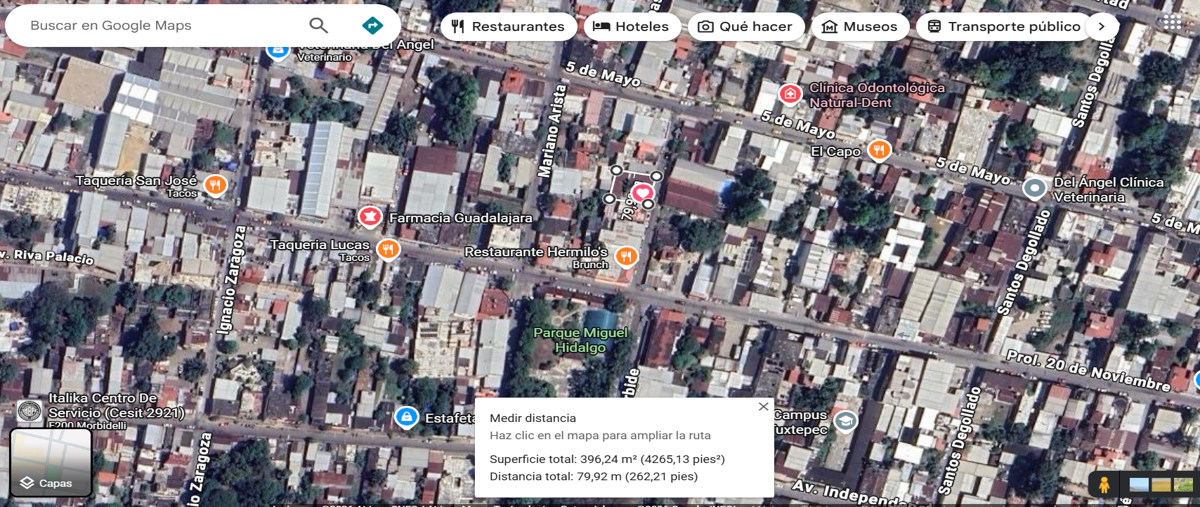
Task: Click the saved heart marker in measured area
Action: tap(641, 192)
